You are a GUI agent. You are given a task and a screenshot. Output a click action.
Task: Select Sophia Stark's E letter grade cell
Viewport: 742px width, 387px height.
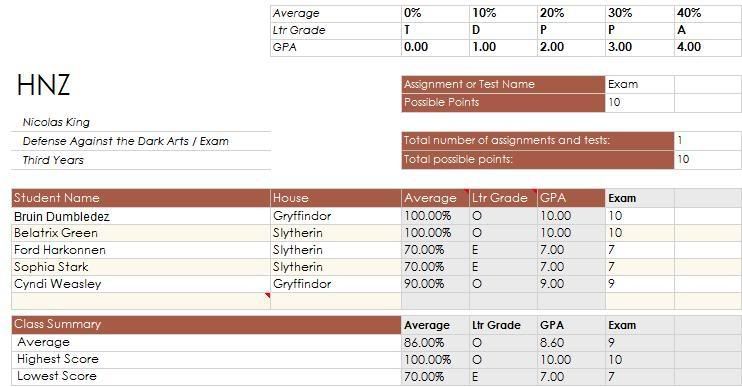coord(504,267)
